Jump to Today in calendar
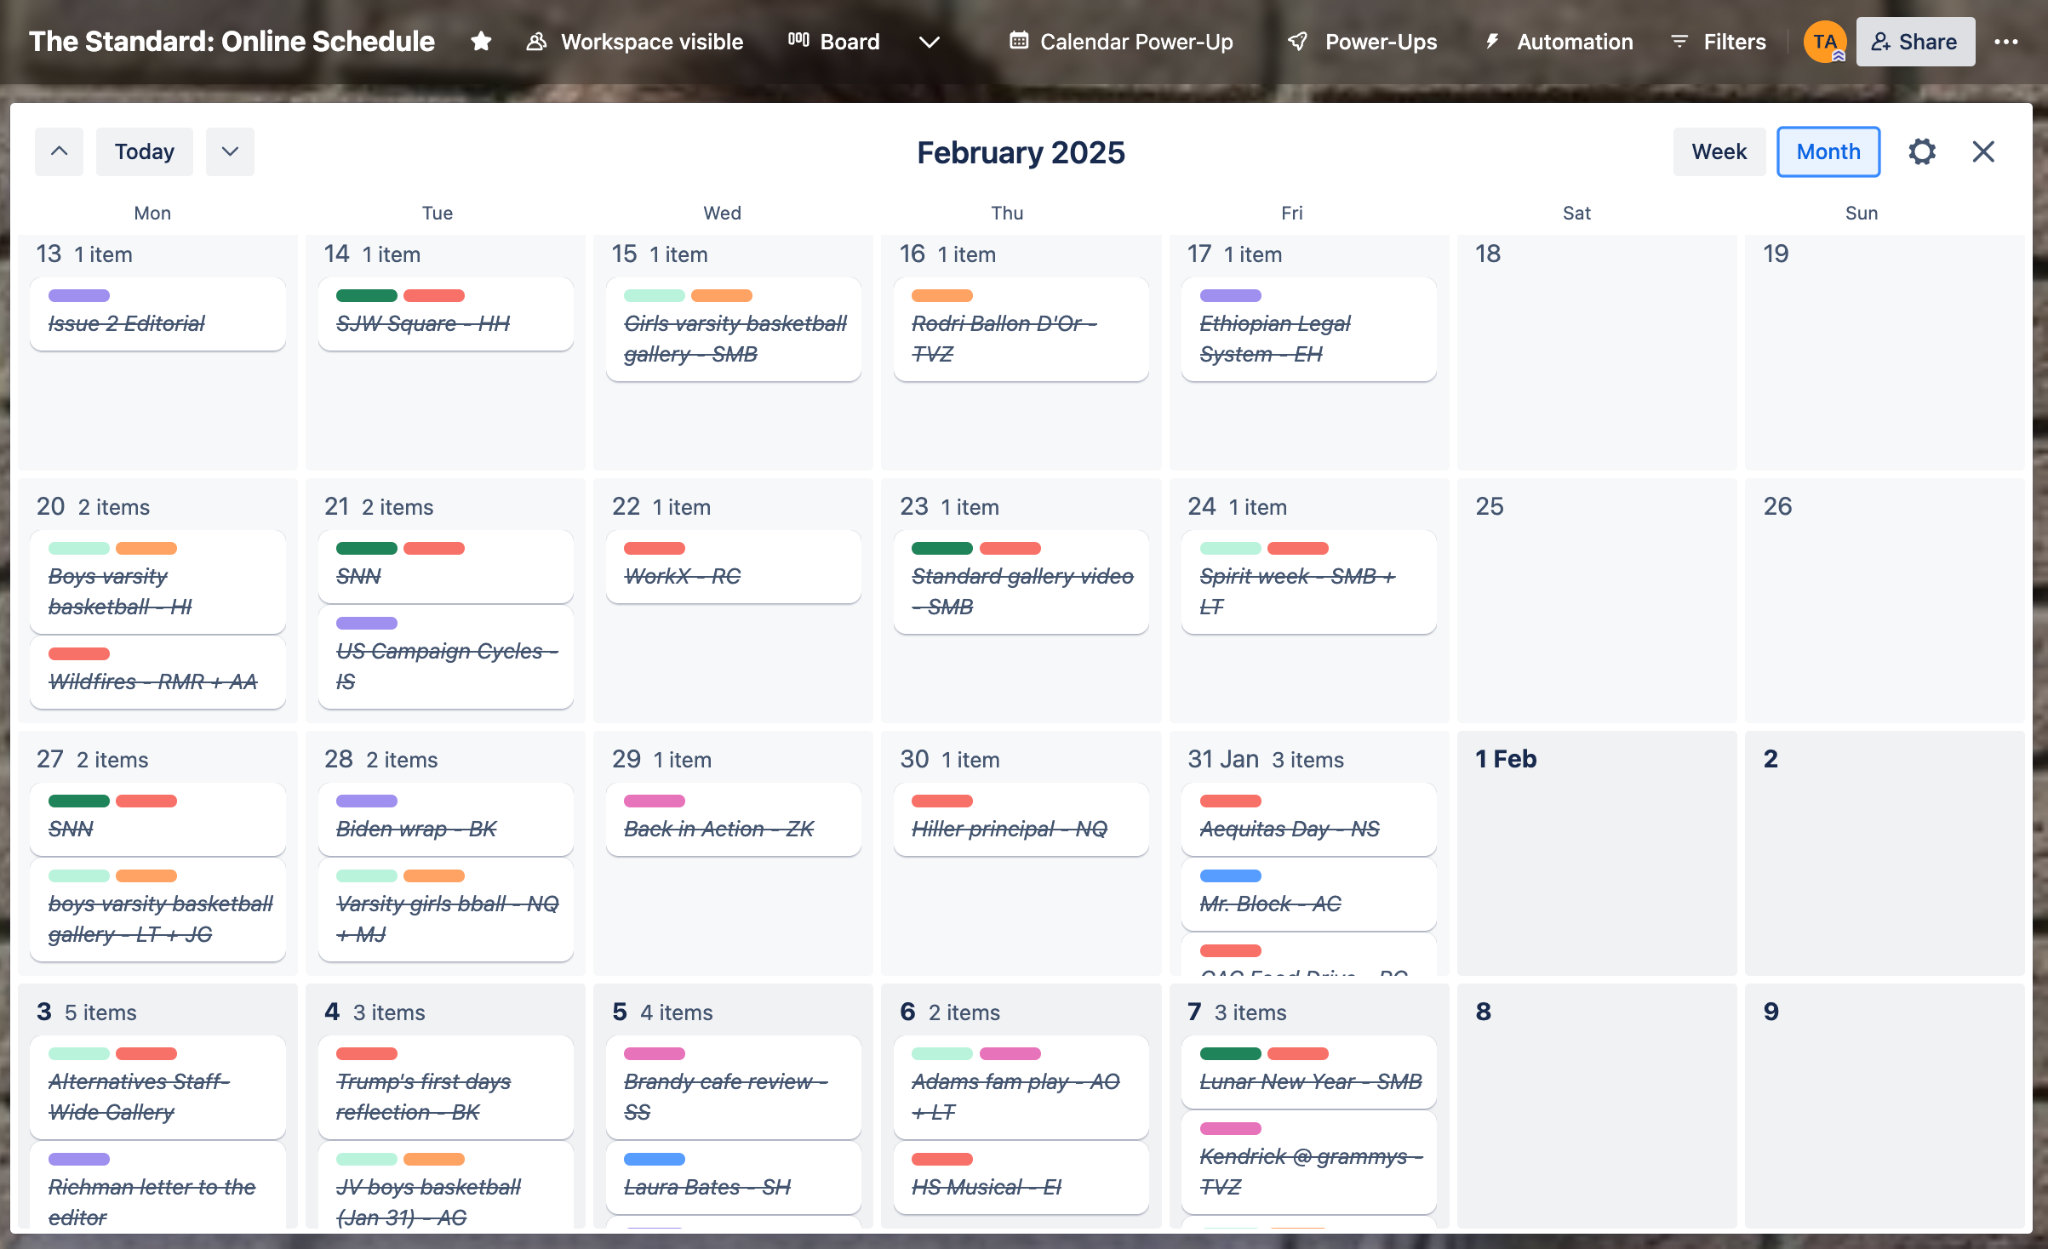Screen dimensions: 2048x1249 point(144,151)
